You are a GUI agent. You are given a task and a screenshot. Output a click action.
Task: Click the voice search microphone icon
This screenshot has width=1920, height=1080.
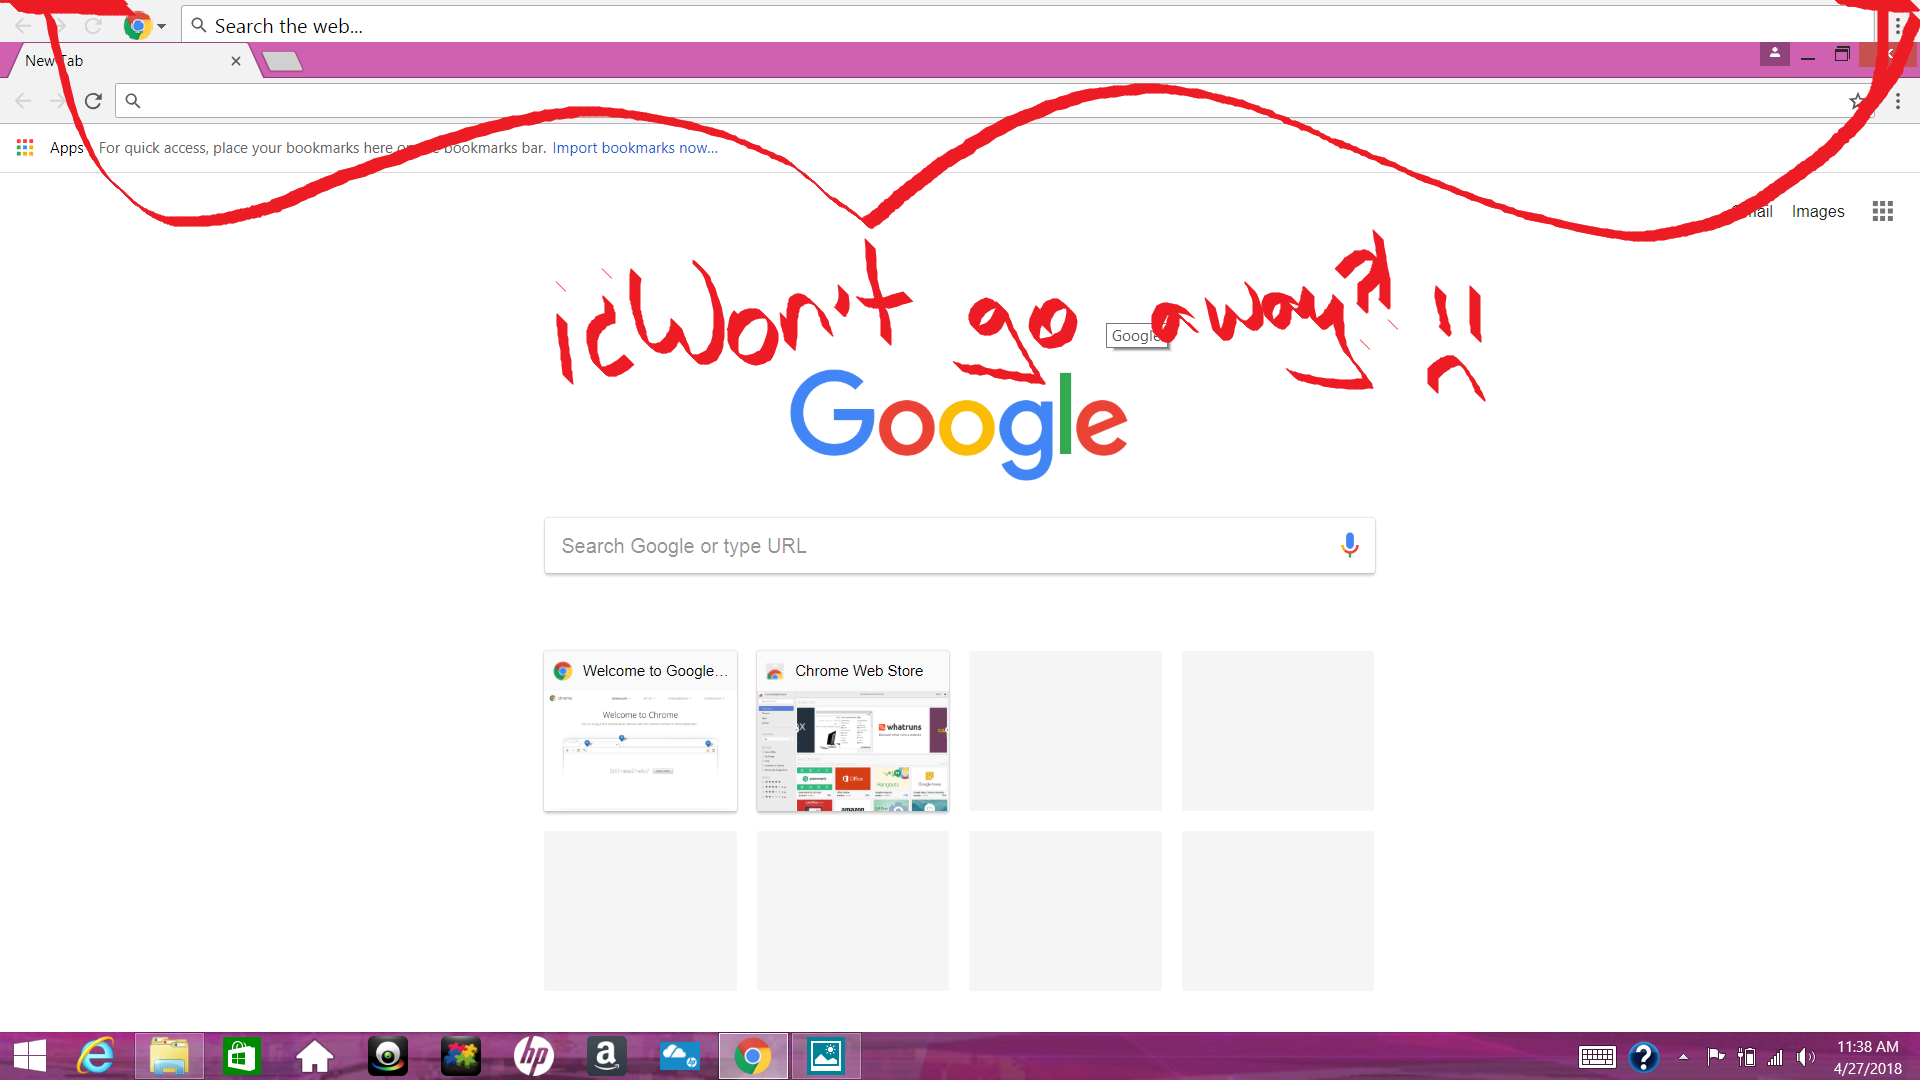[1349, 545]
